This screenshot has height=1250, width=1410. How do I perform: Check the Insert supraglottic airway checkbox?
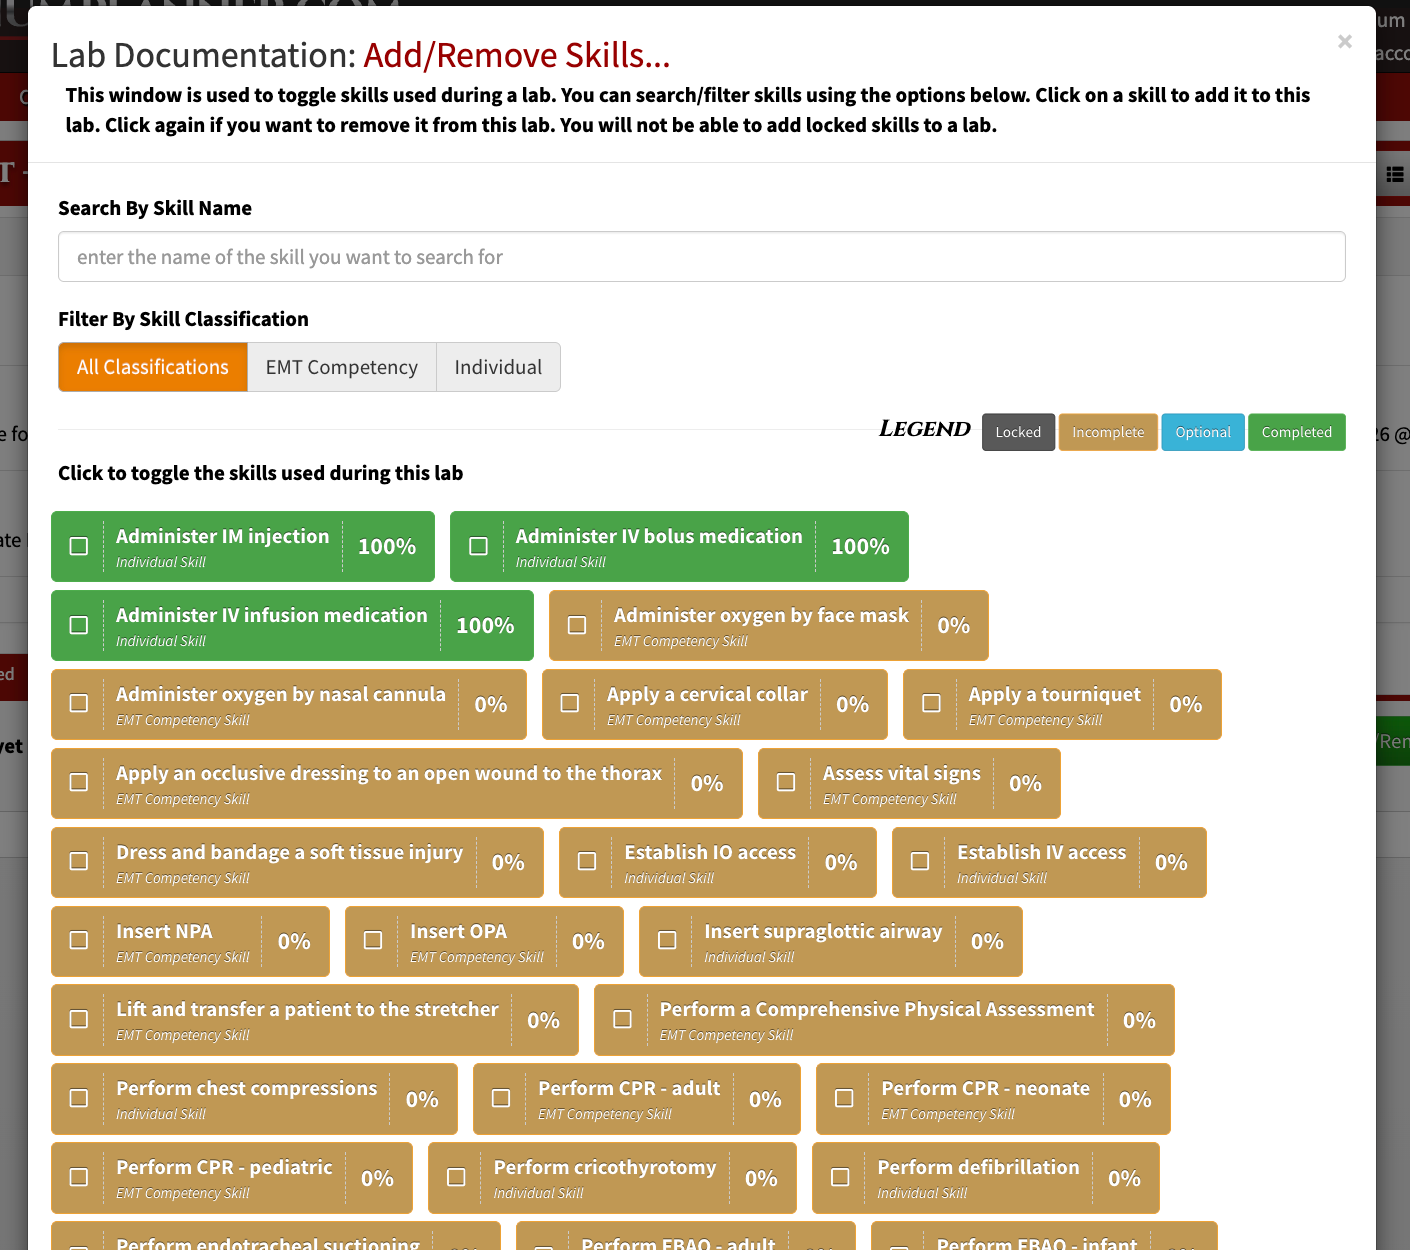click(x=667, y=941)
